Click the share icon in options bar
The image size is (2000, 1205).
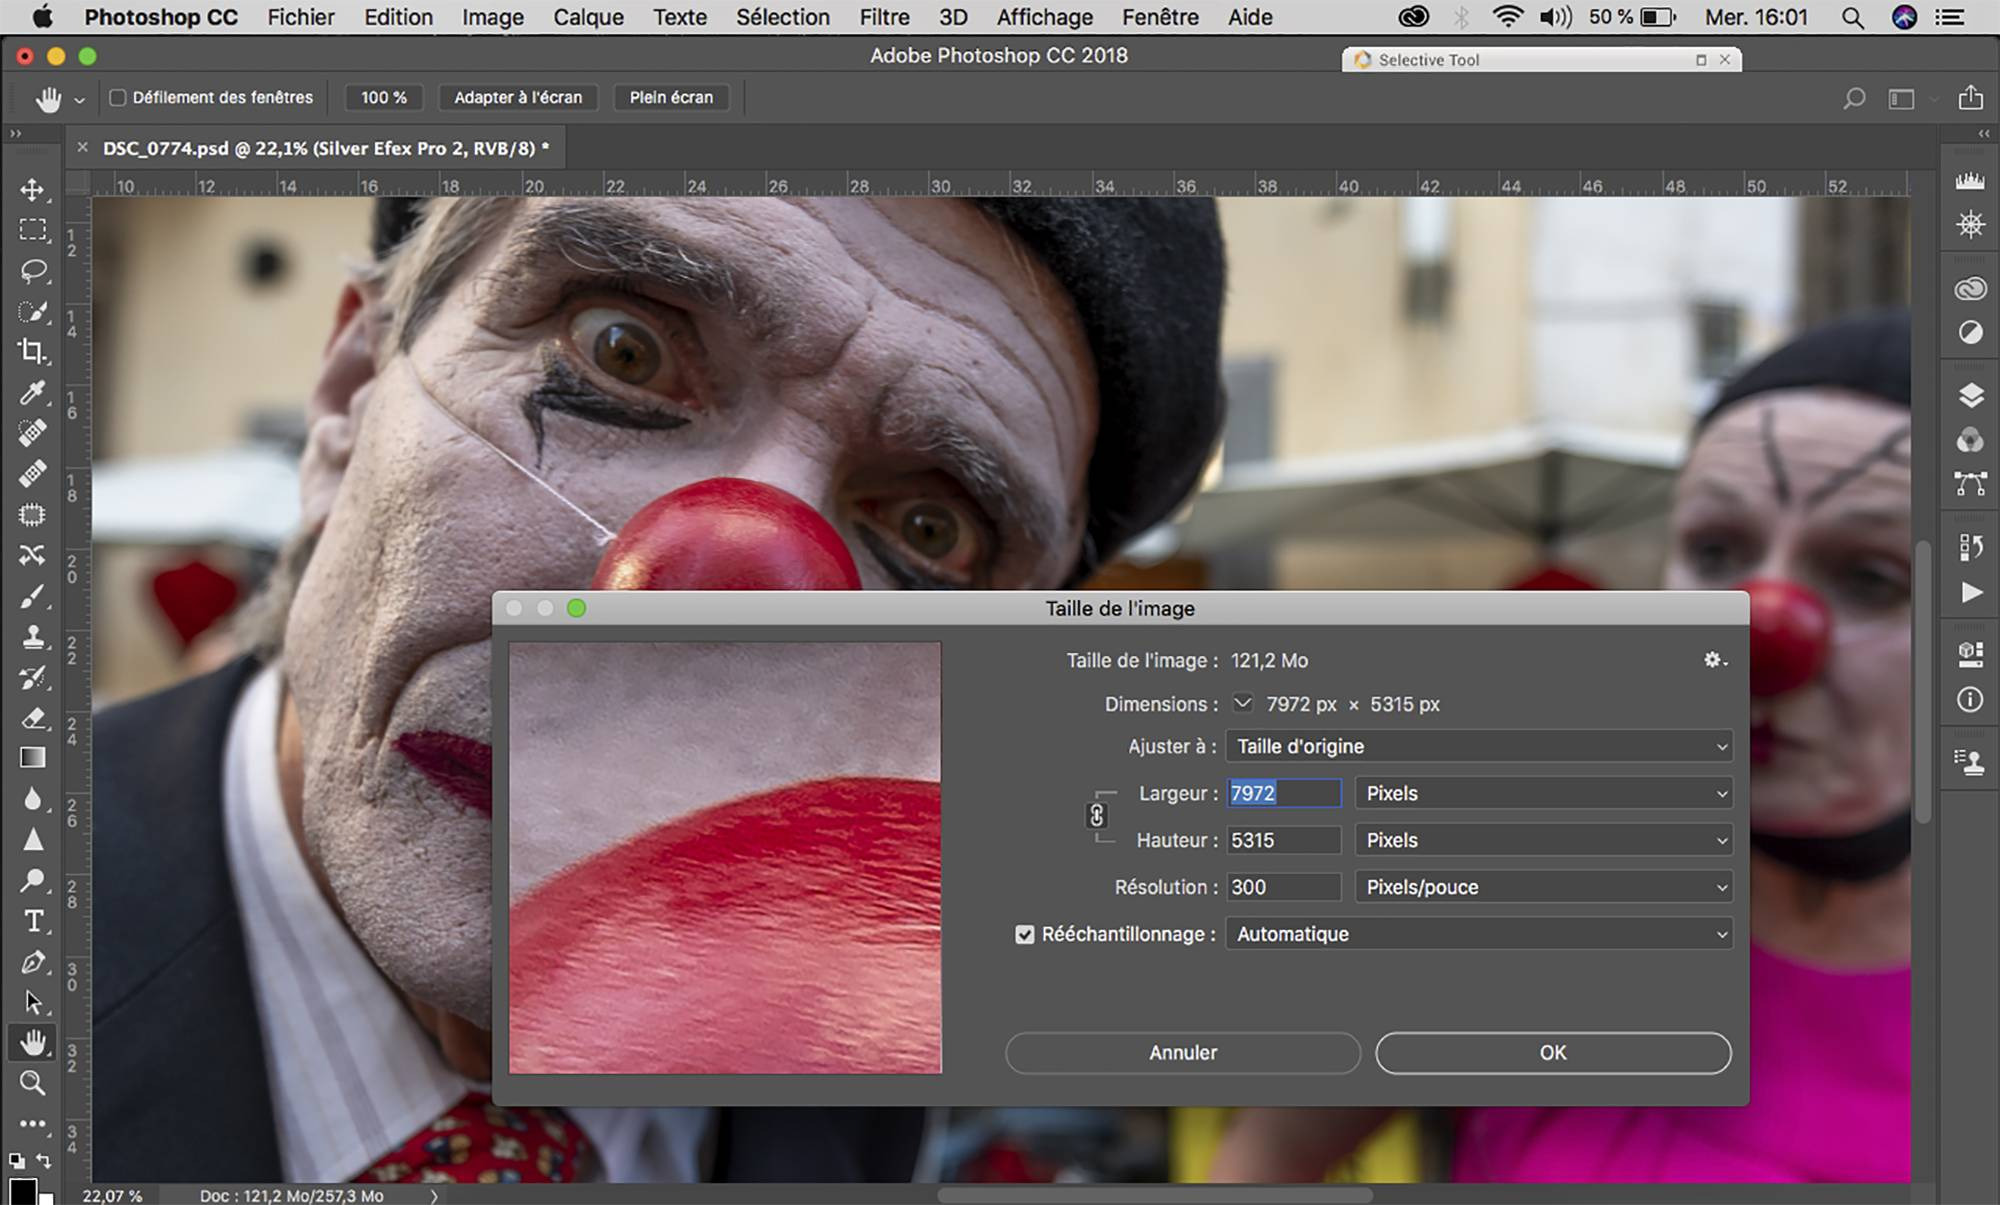1970,97
